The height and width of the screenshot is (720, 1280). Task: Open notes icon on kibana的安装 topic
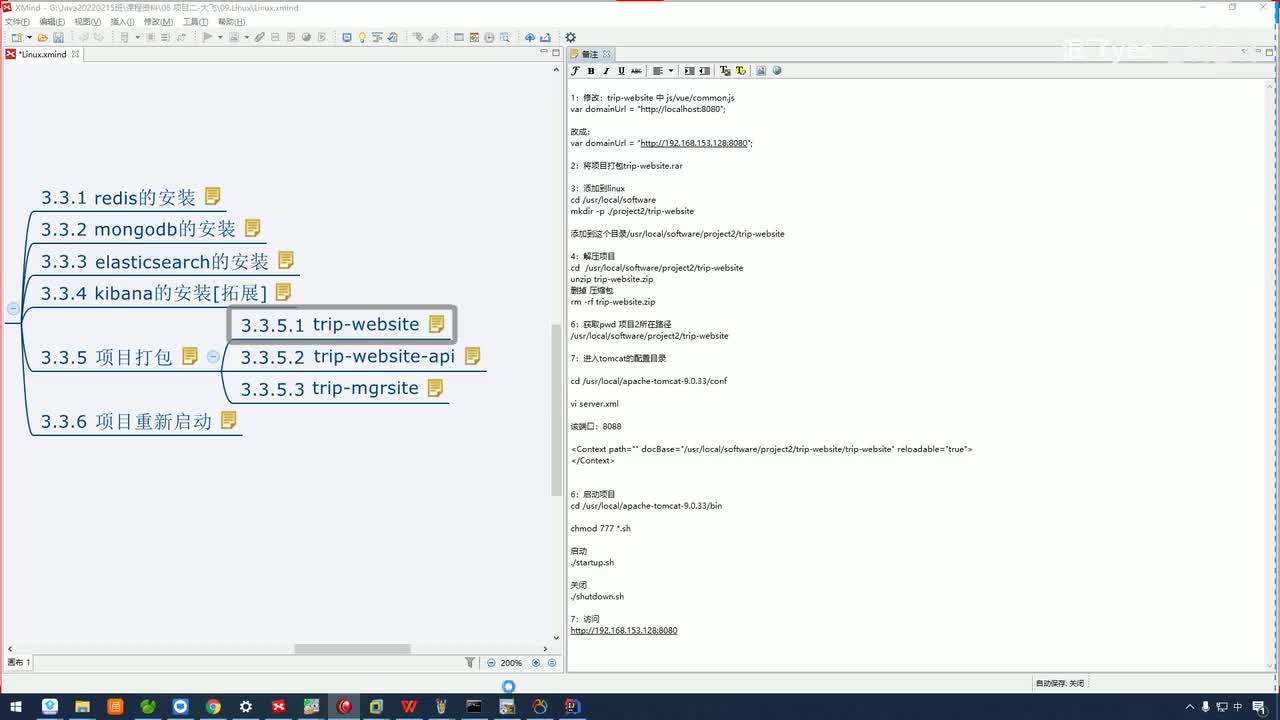tap(283, 292)
